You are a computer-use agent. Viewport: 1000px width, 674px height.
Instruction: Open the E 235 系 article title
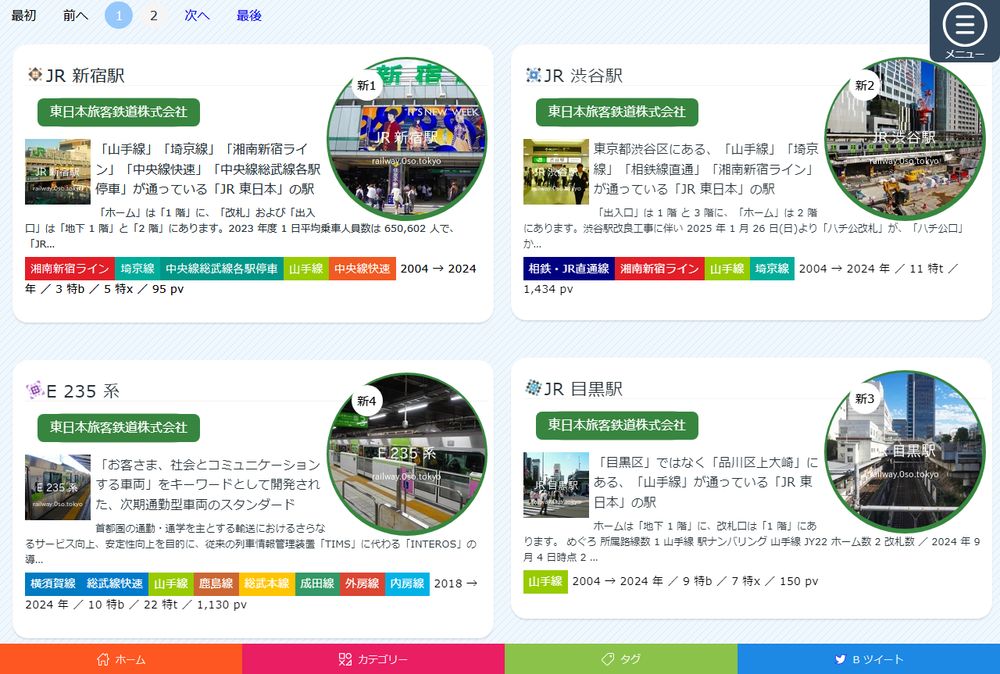pyautogui.click(x=83, y=391)
